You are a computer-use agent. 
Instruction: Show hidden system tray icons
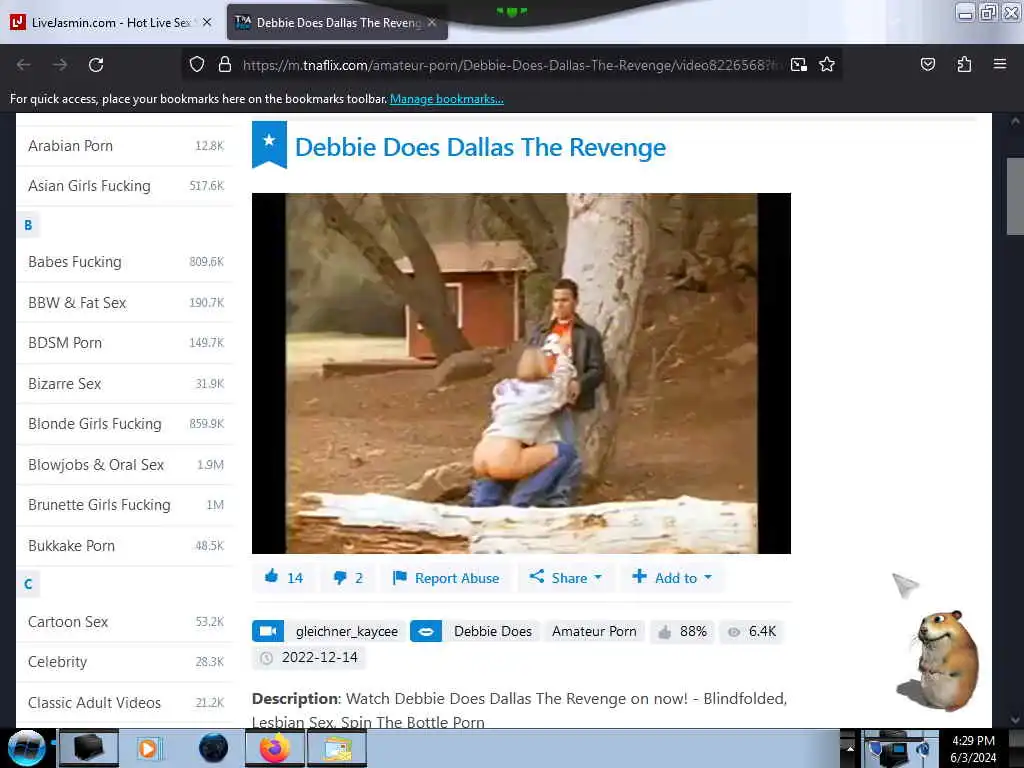point(850,748)
